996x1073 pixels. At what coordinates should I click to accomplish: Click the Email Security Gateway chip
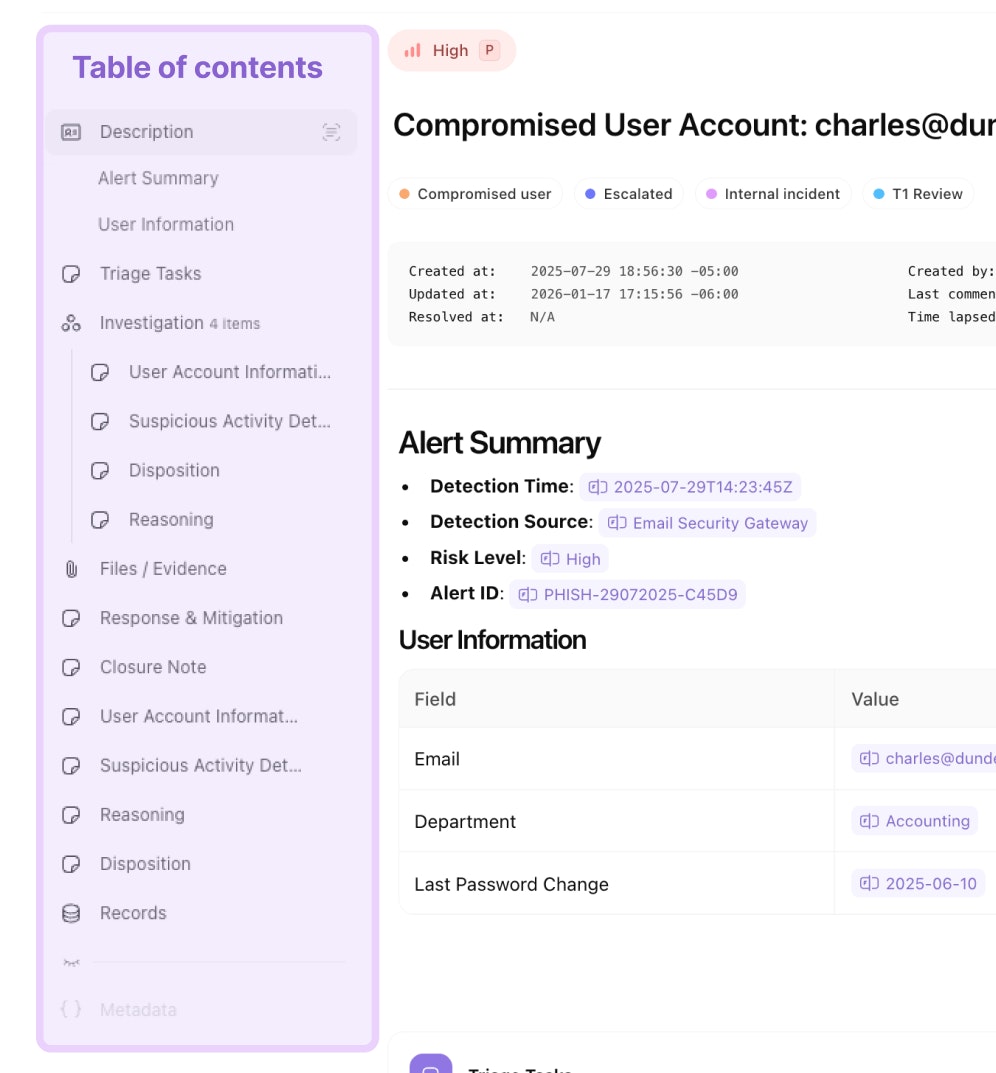pos(708,523)
